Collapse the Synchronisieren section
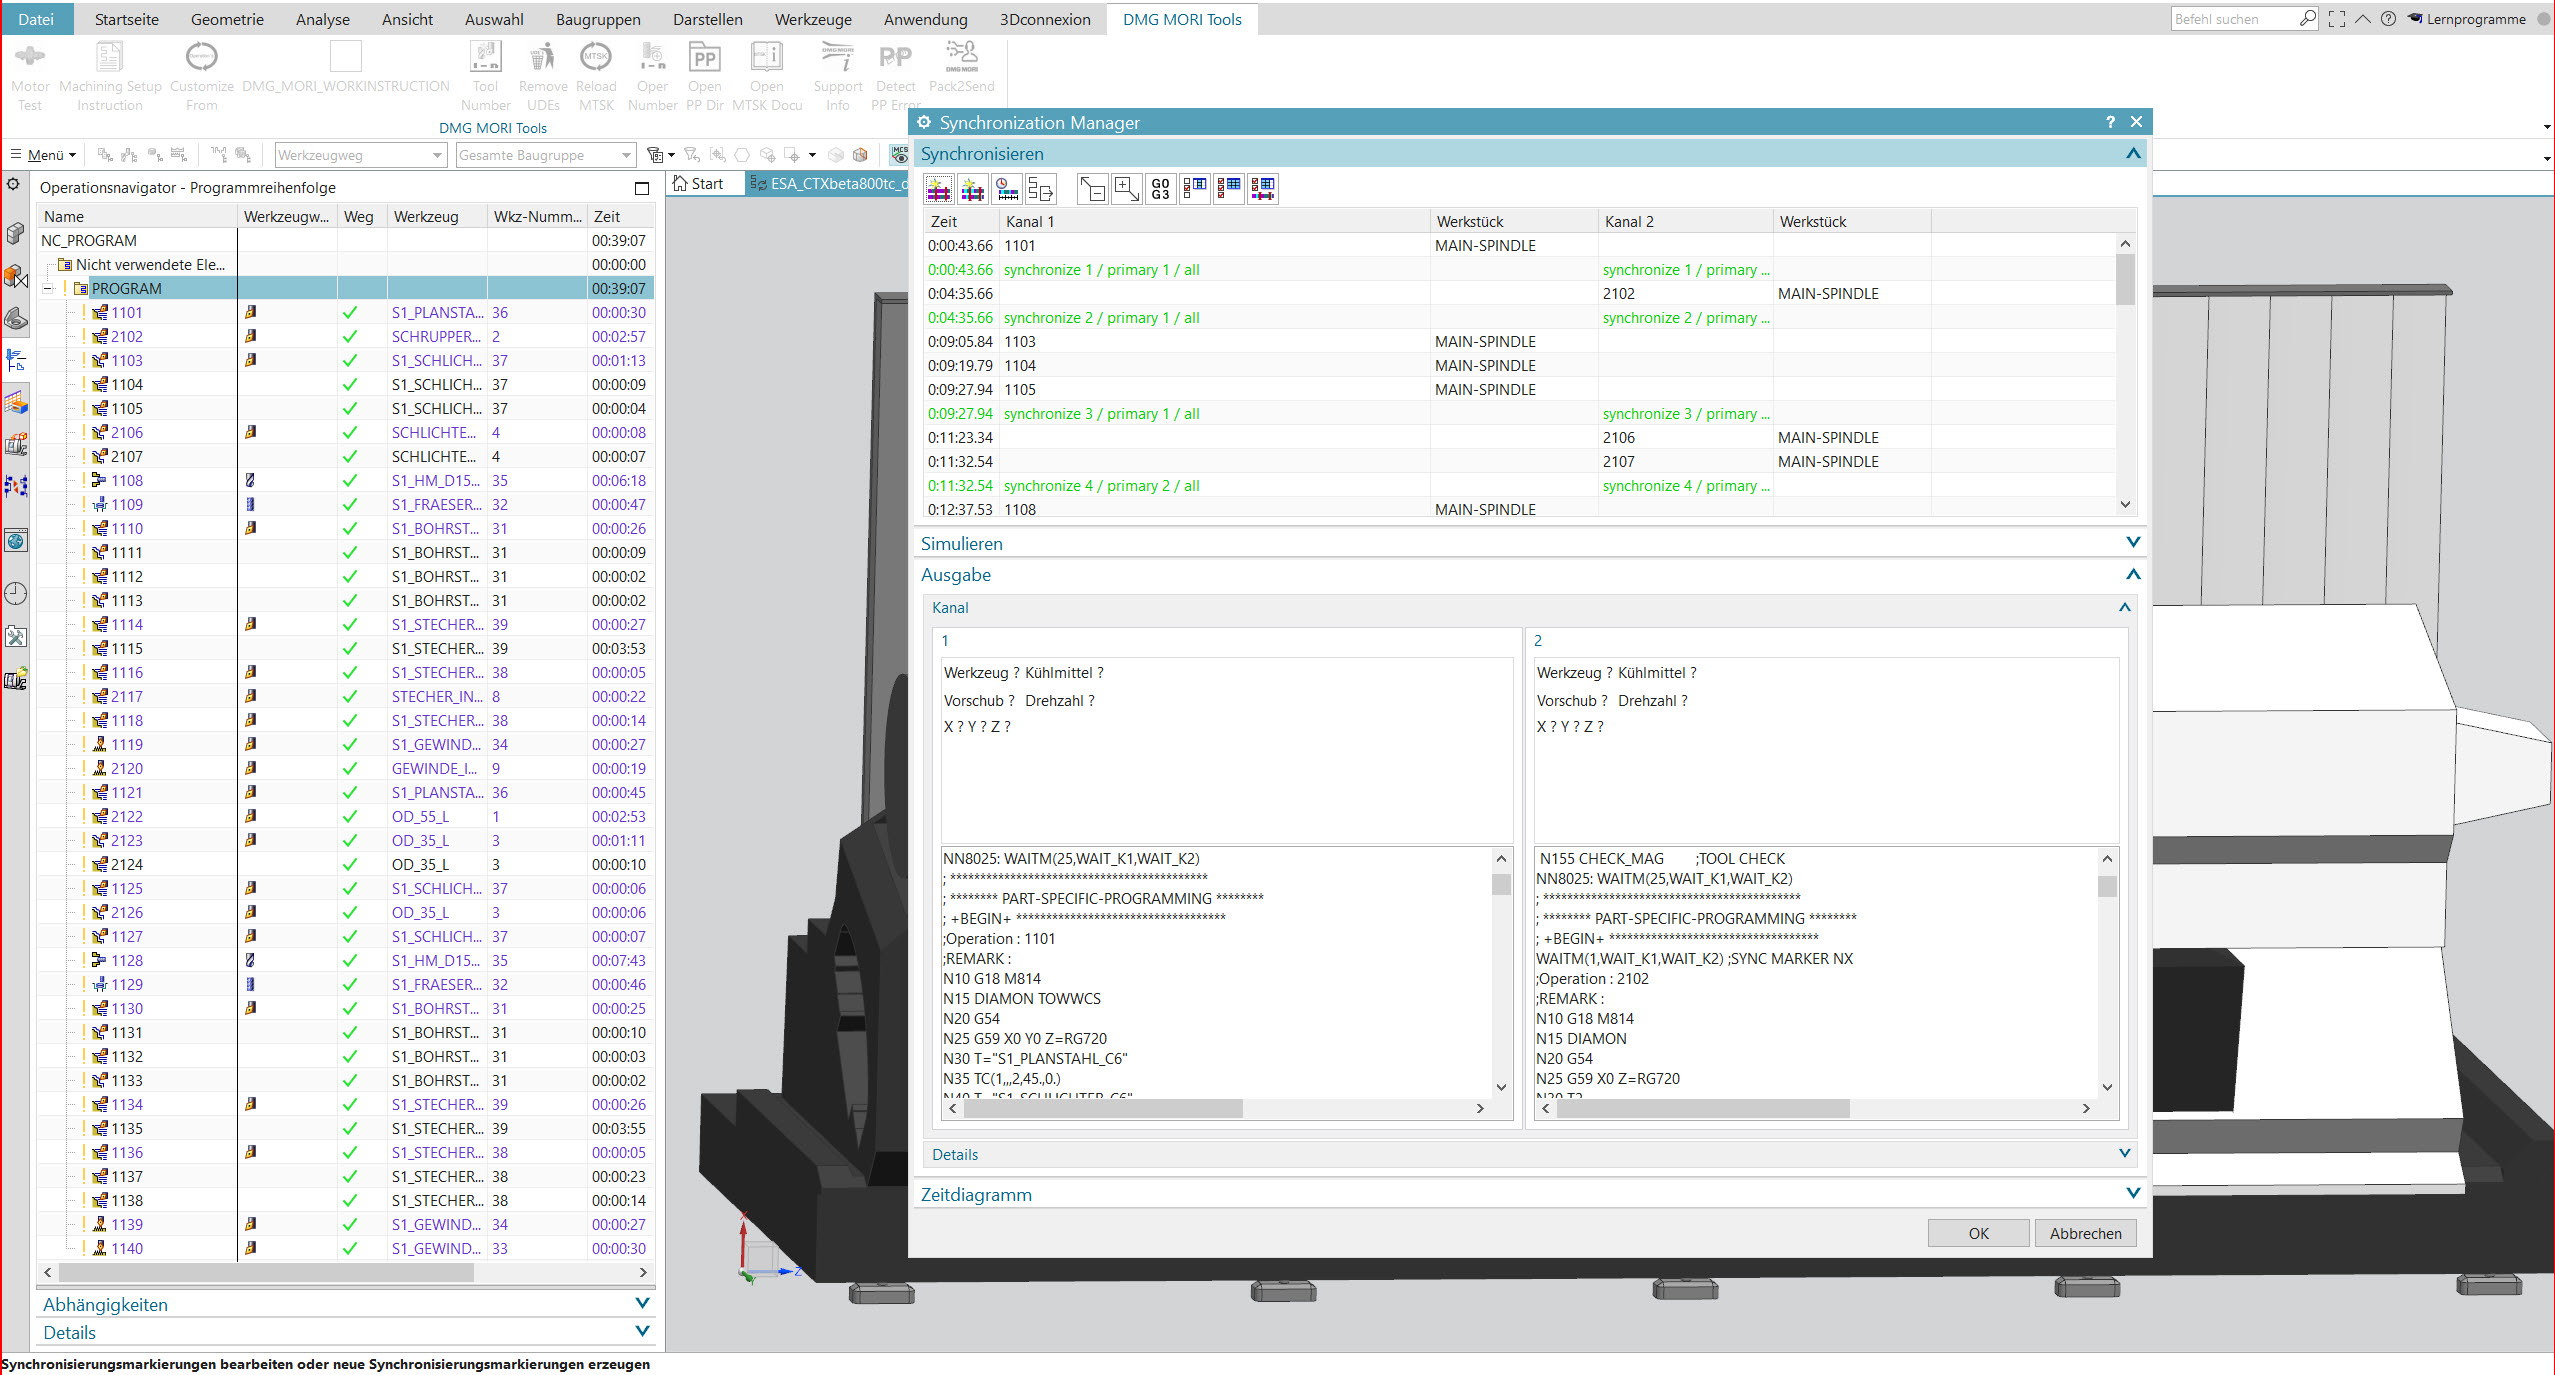Image resolution: width=2555 pixels, height=1375 pixels. pos(2133,153)
